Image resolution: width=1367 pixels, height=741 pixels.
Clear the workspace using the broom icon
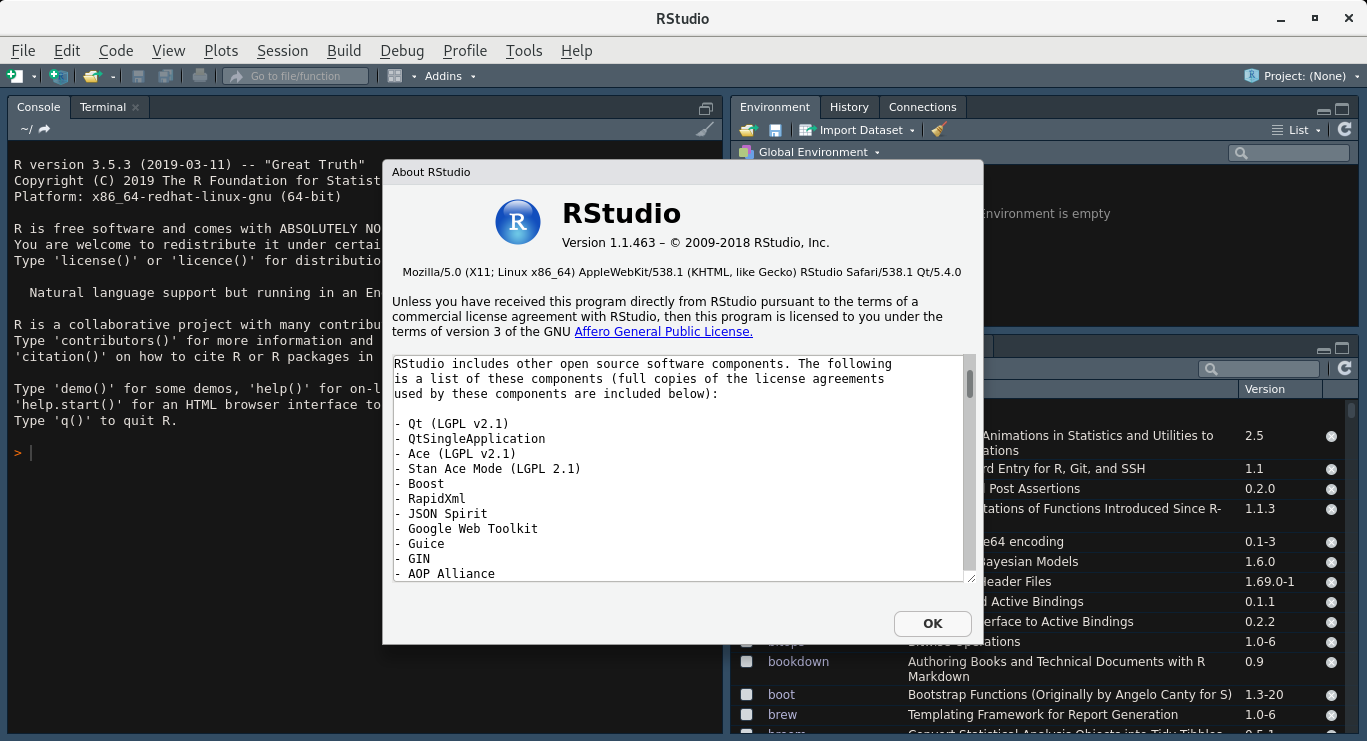pyautogui.click(x=937, y=129)
